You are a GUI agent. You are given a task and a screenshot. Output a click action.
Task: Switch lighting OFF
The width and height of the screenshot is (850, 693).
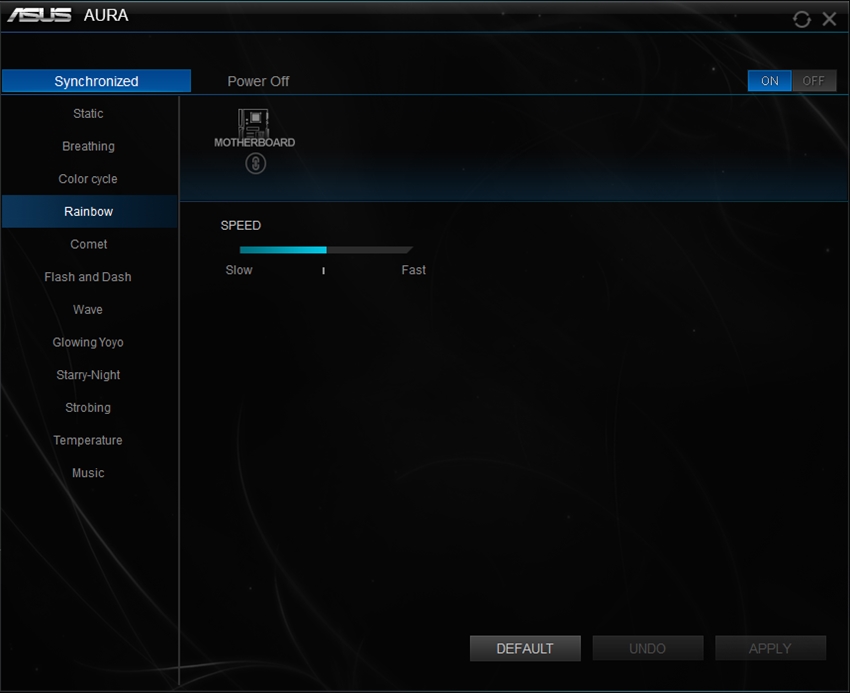[814, 81]
